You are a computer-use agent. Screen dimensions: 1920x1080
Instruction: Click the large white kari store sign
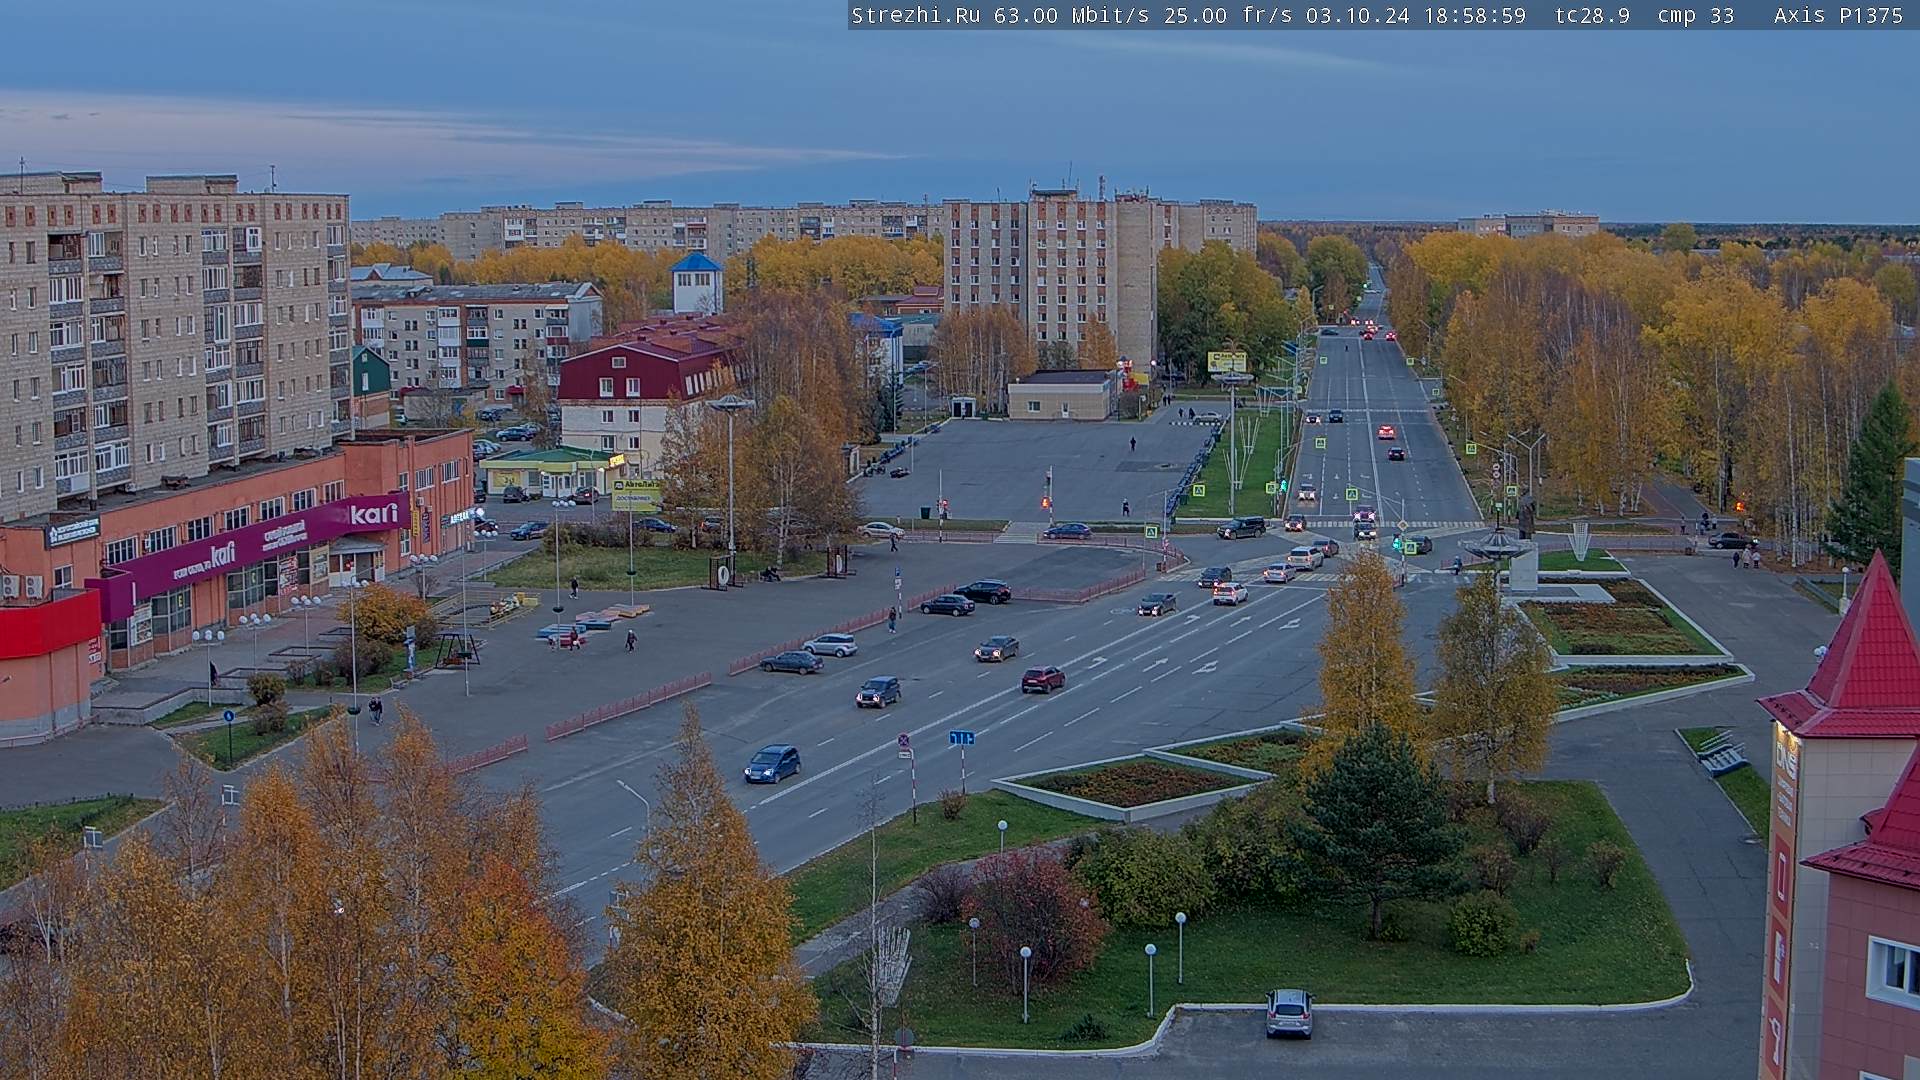tap(374, 514)
